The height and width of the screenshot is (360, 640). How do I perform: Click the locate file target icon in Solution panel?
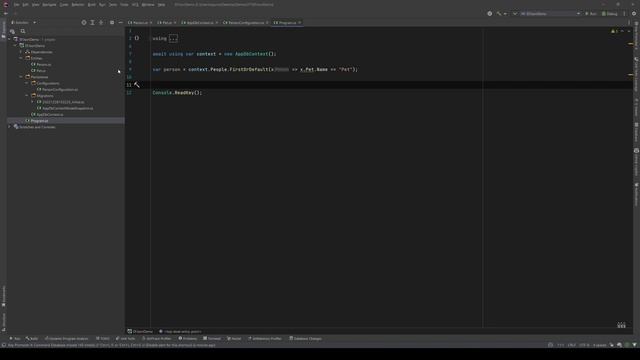point(84,23)
